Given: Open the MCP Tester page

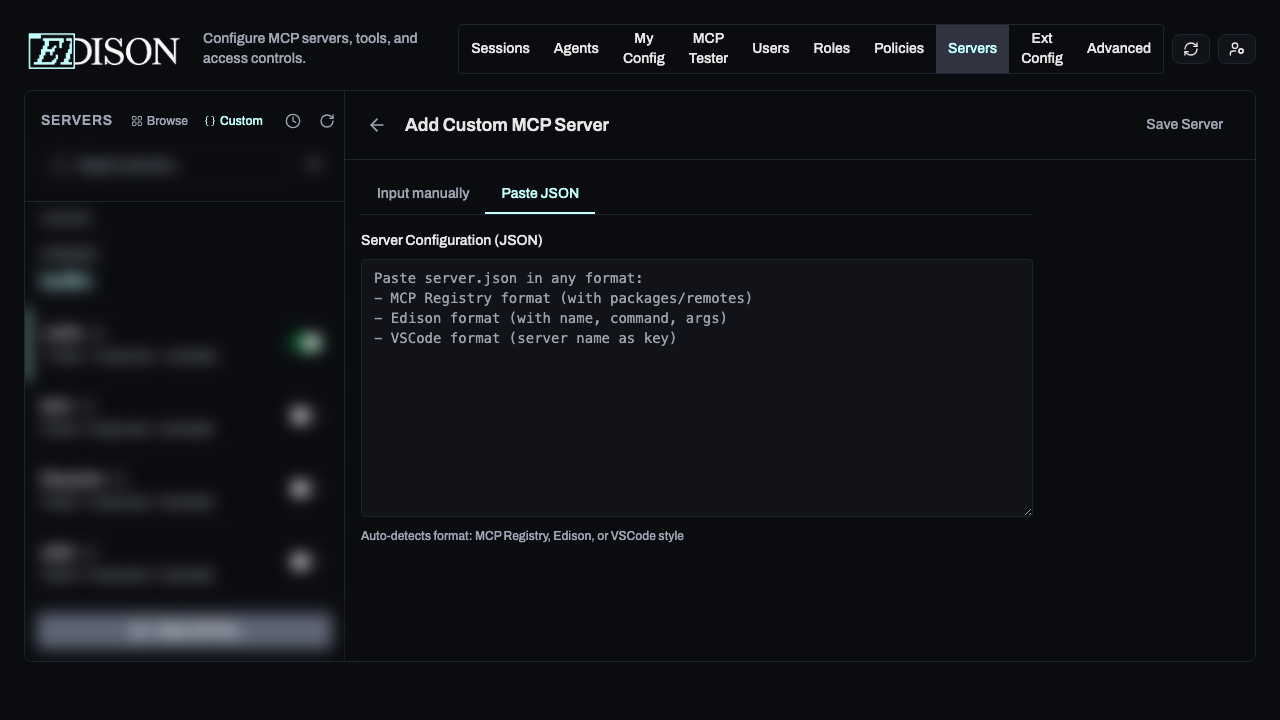Looking at the screenshot, I should click(x=708, y=48).
